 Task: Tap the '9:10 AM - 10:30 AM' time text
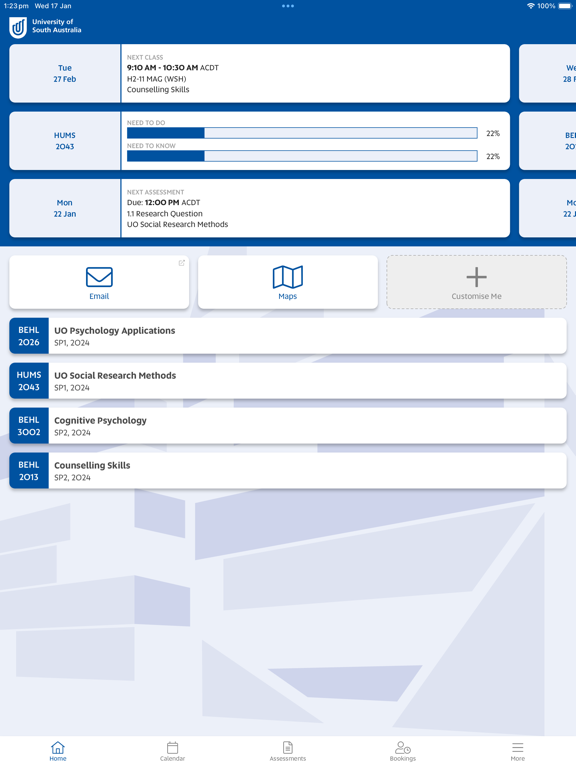(x=163, y=68)
